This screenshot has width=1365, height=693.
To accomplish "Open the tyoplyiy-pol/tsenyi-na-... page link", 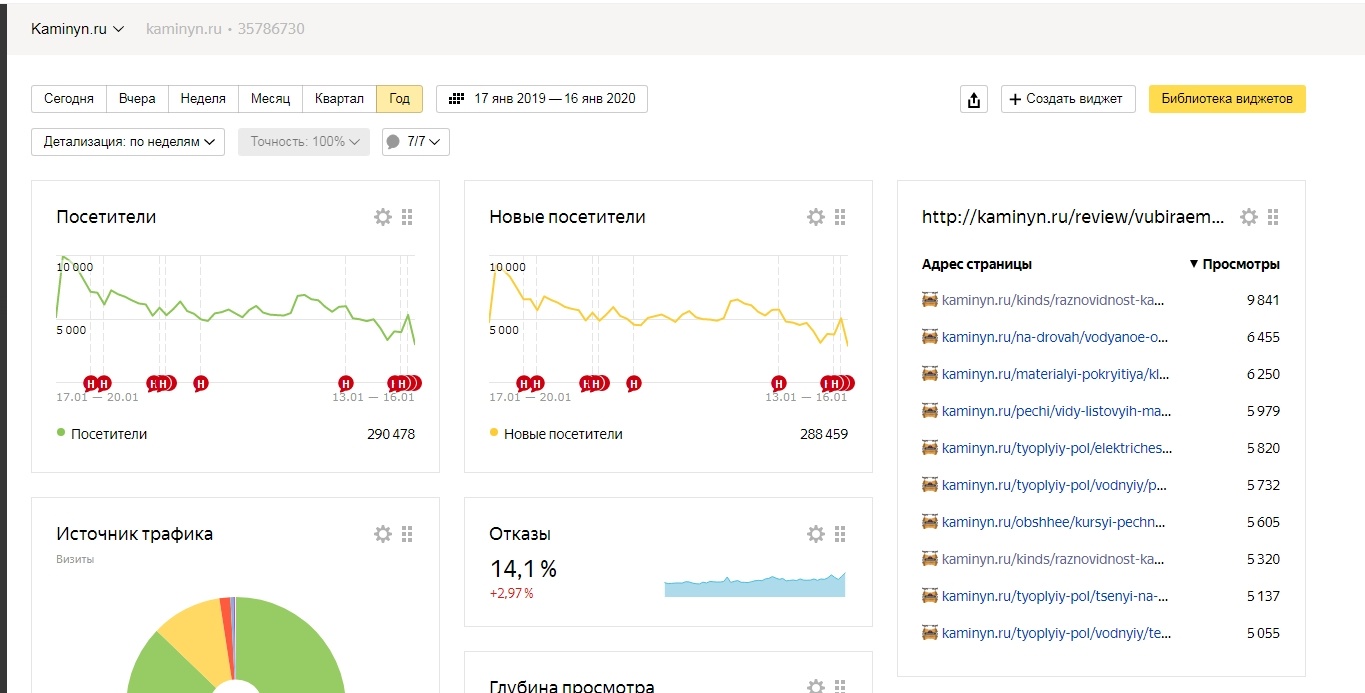I will point(1055,596).
